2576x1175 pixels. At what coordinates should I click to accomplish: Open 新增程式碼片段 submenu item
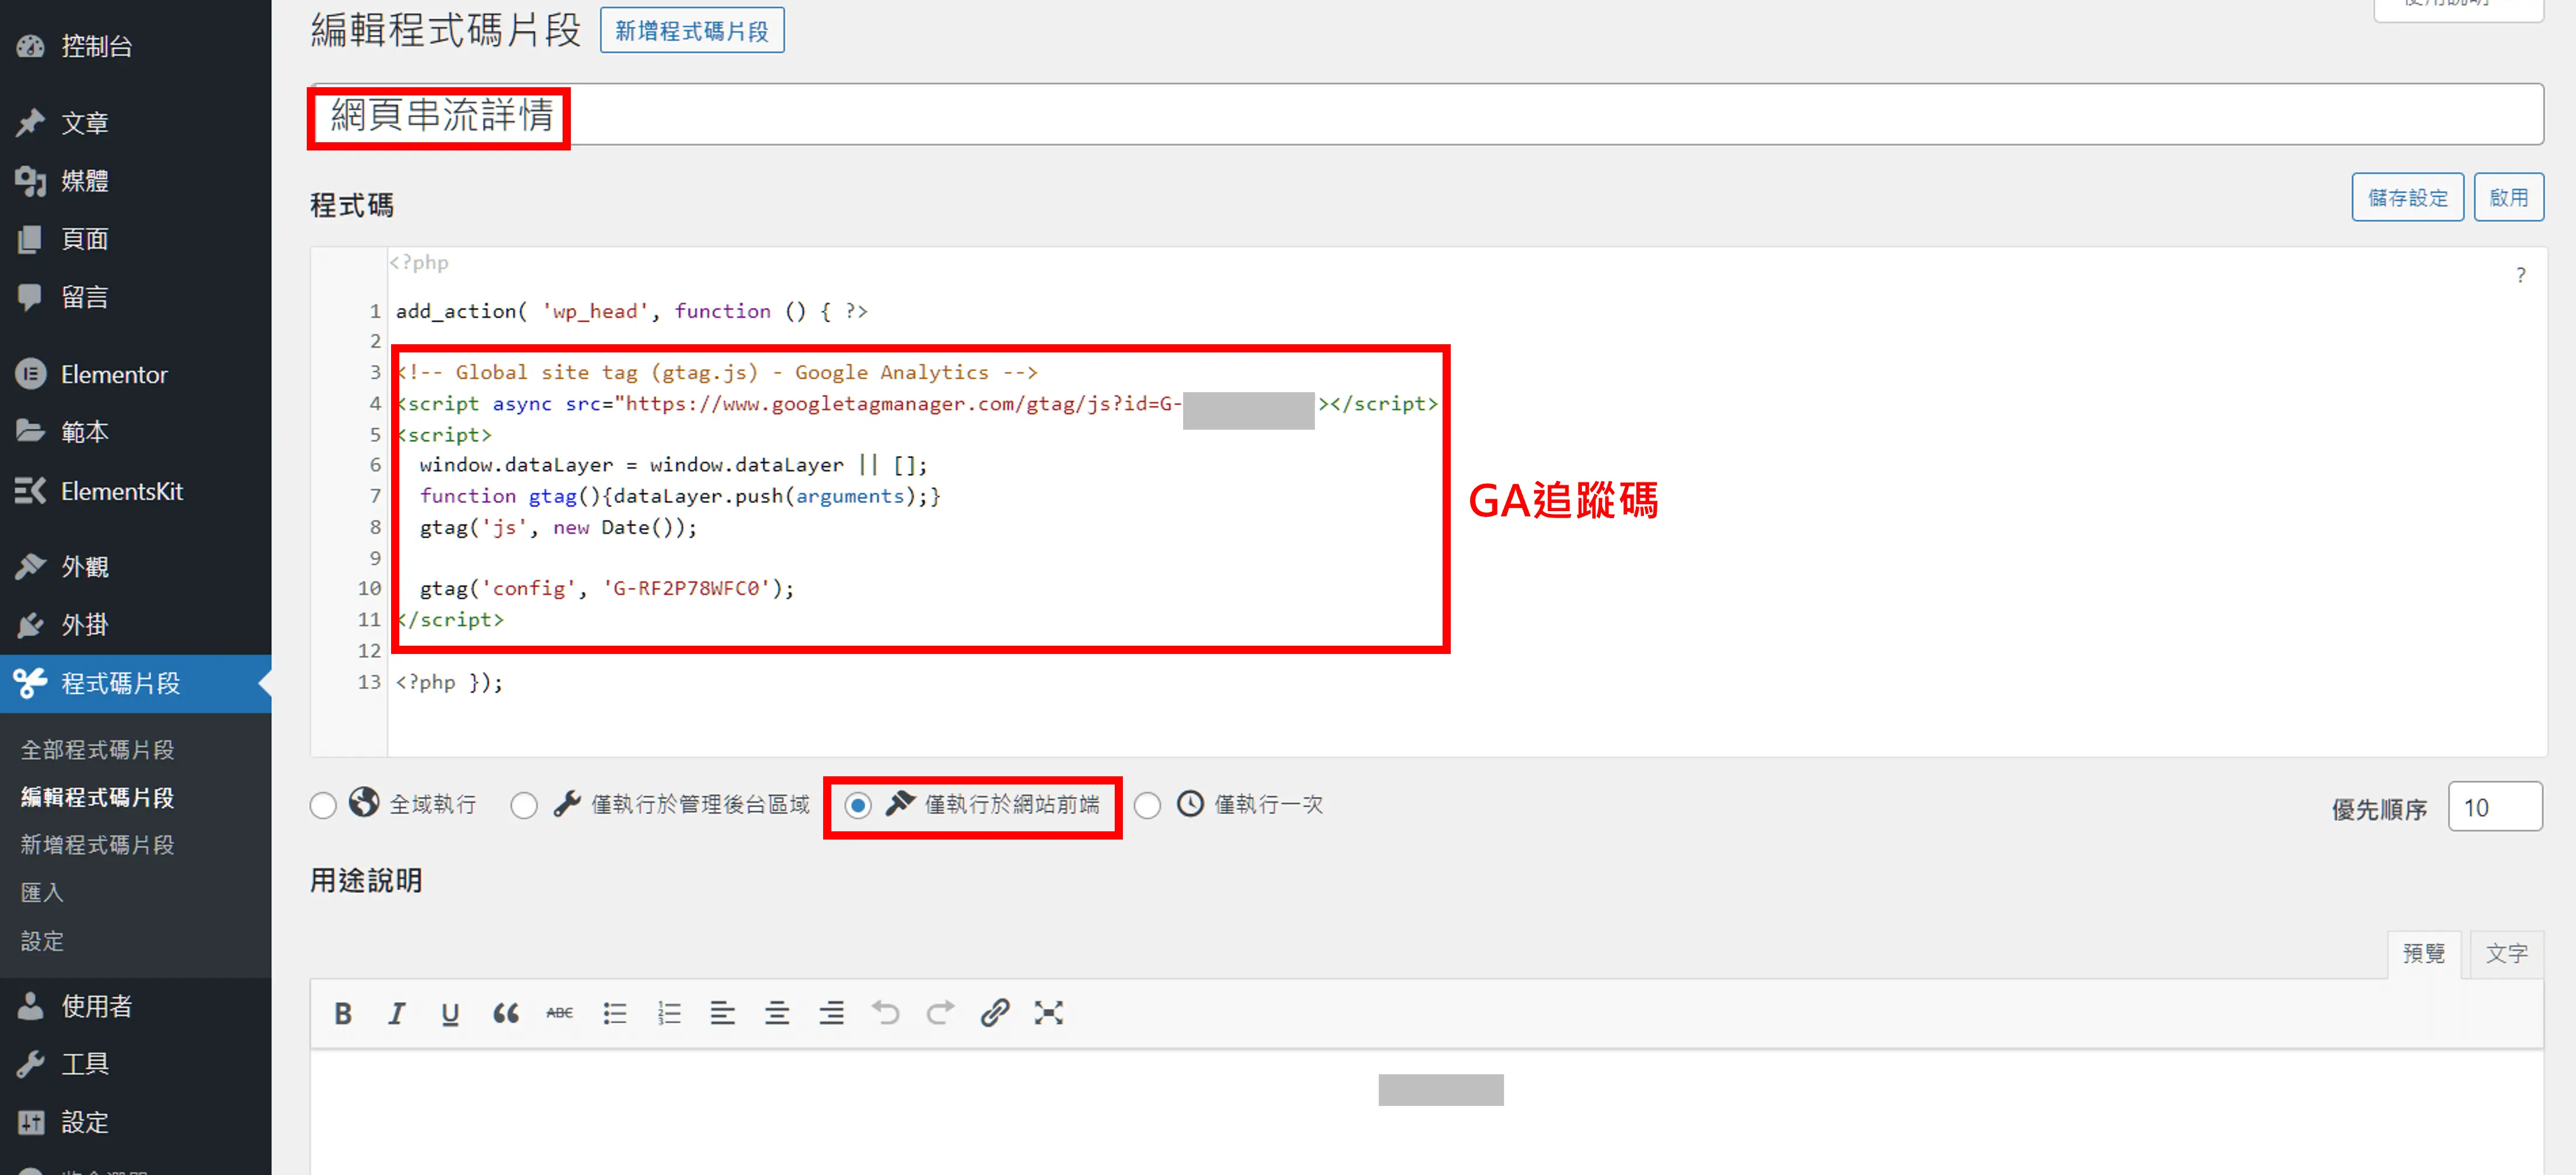coord(98,845)
